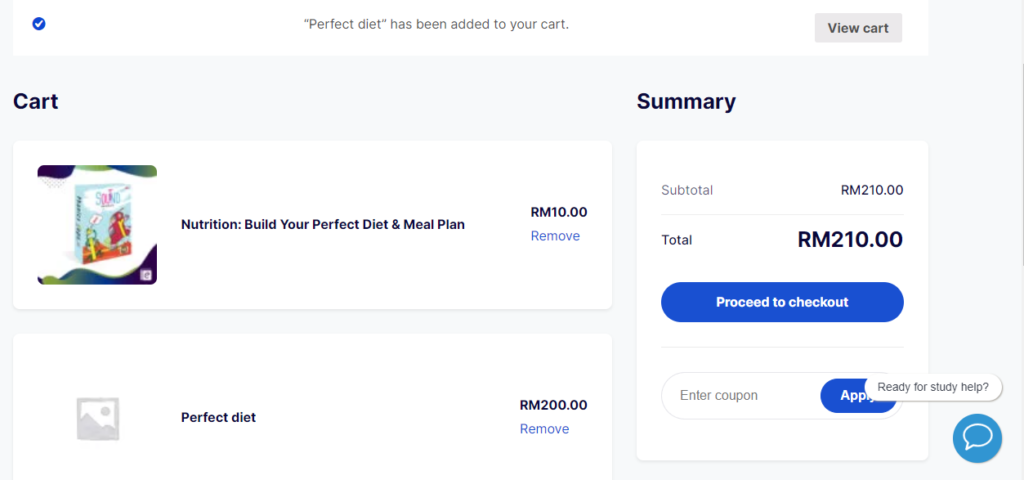Open the "Perfect diet" product title

point(218,417)
